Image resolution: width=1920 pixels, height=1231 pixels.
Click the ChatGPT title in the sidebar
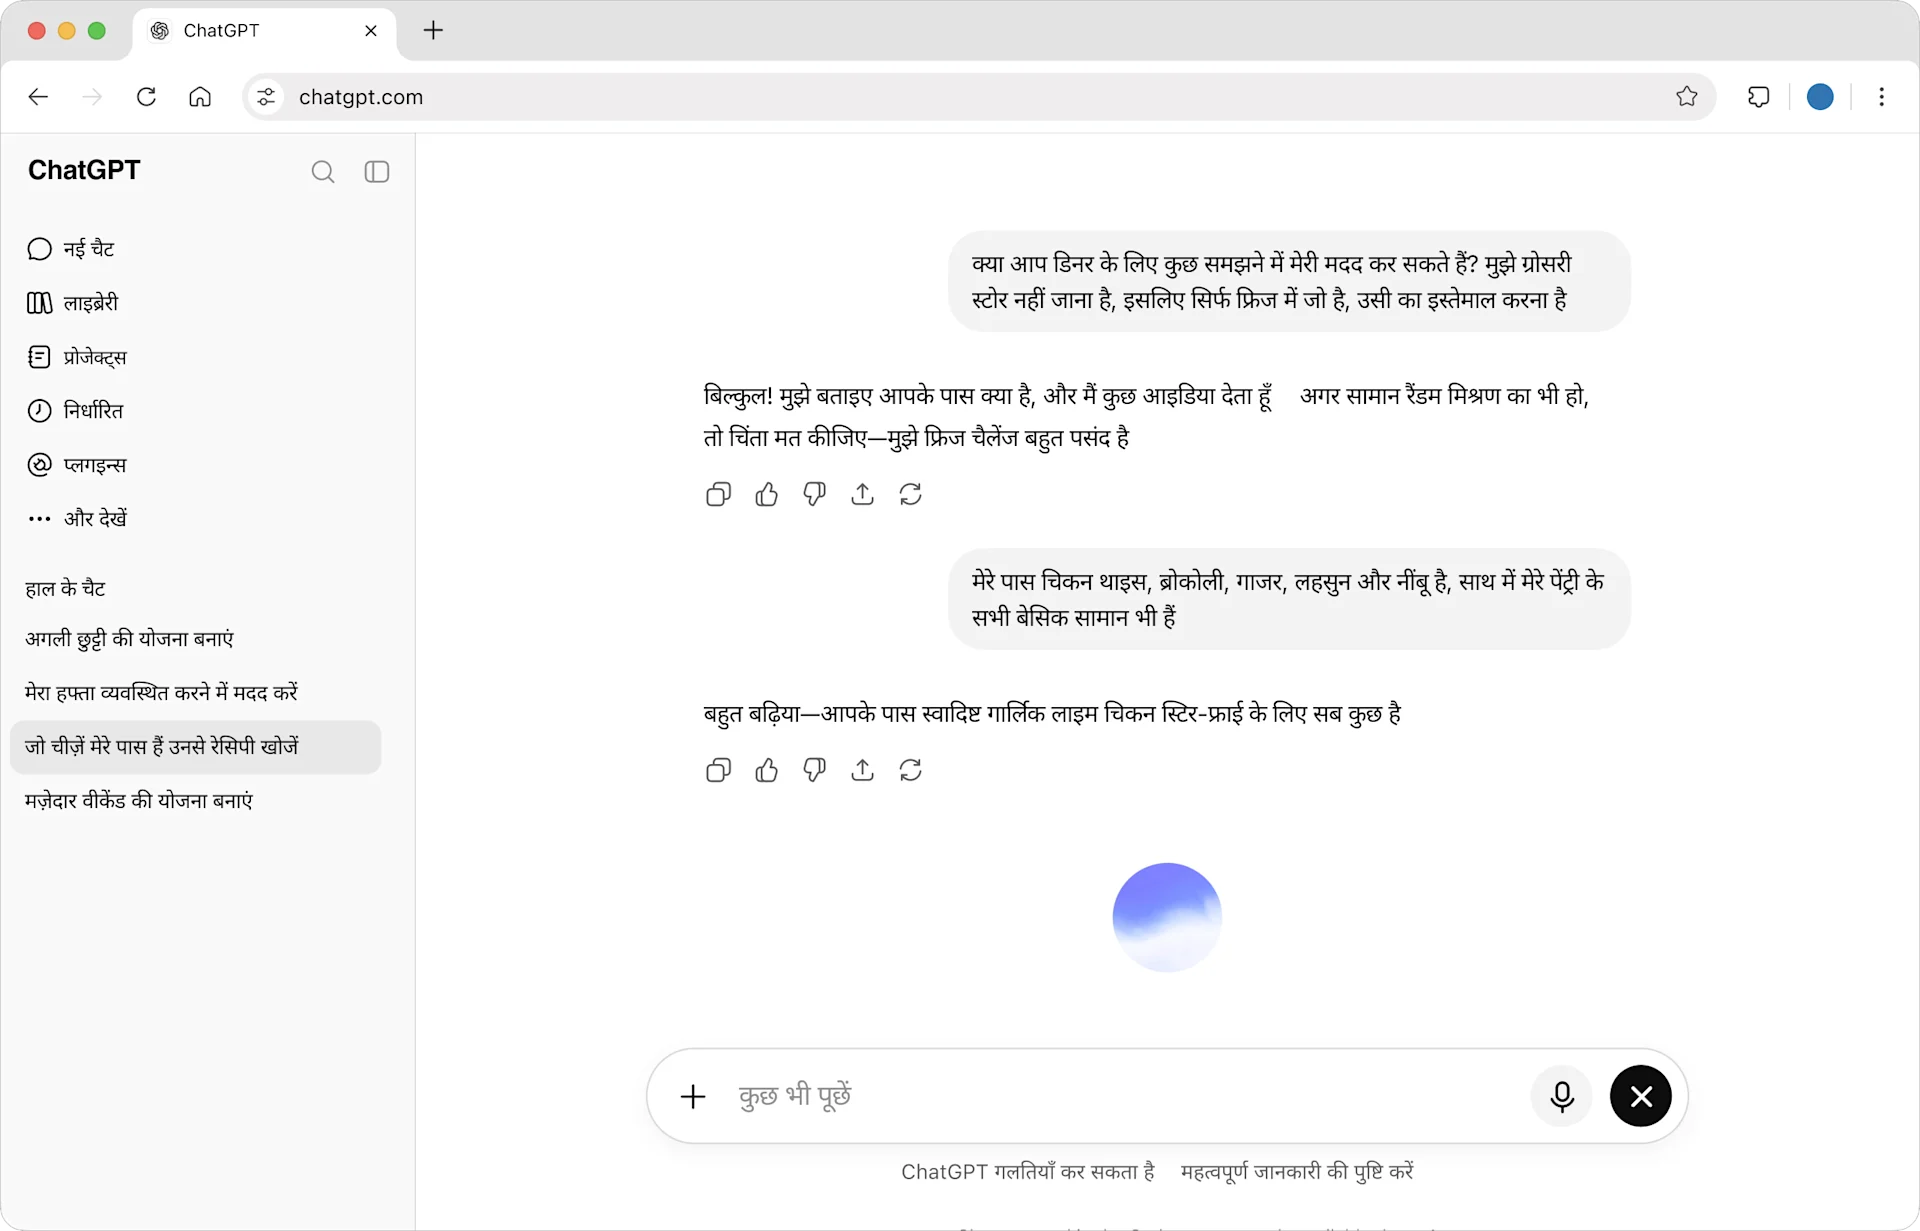(x=84, y=171)
